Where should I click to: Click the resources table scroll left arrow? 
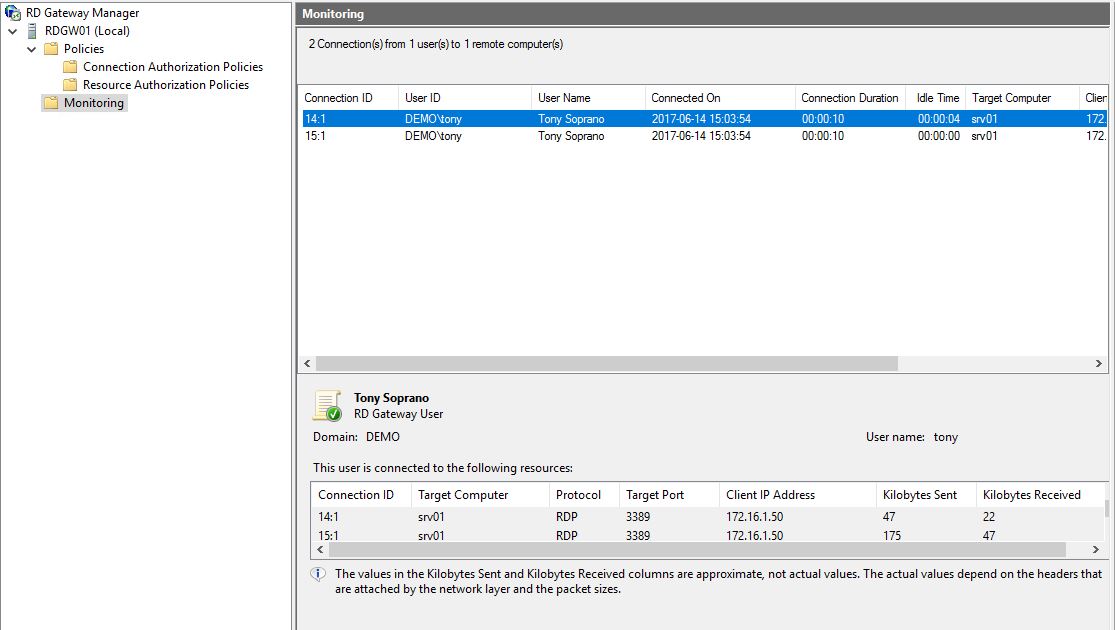(320, 550)
